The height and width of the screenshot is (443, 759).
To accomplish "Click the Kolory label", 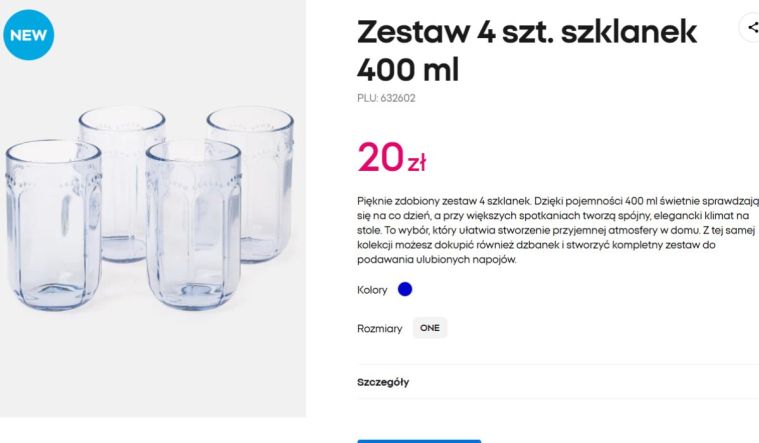I will point(372,290).
